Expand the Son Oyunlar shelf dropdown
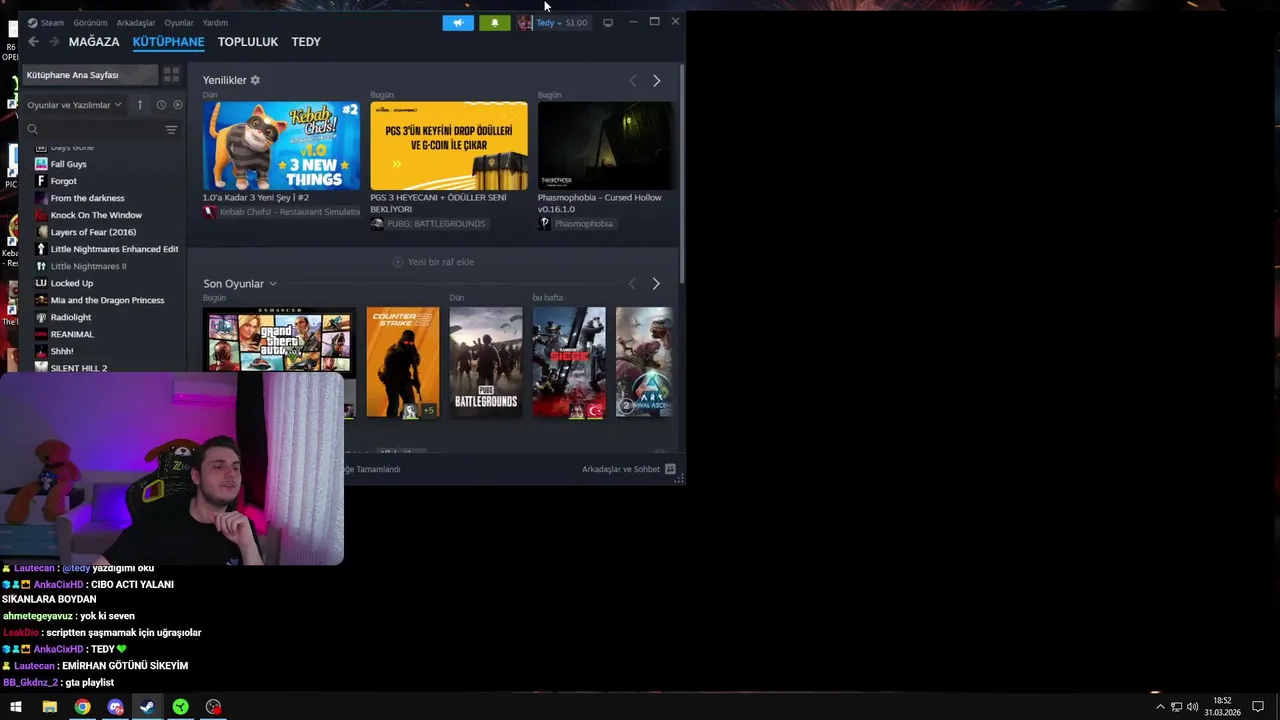Image resolution: width=1280 pixels, height=720 pixels. (272, 284)
